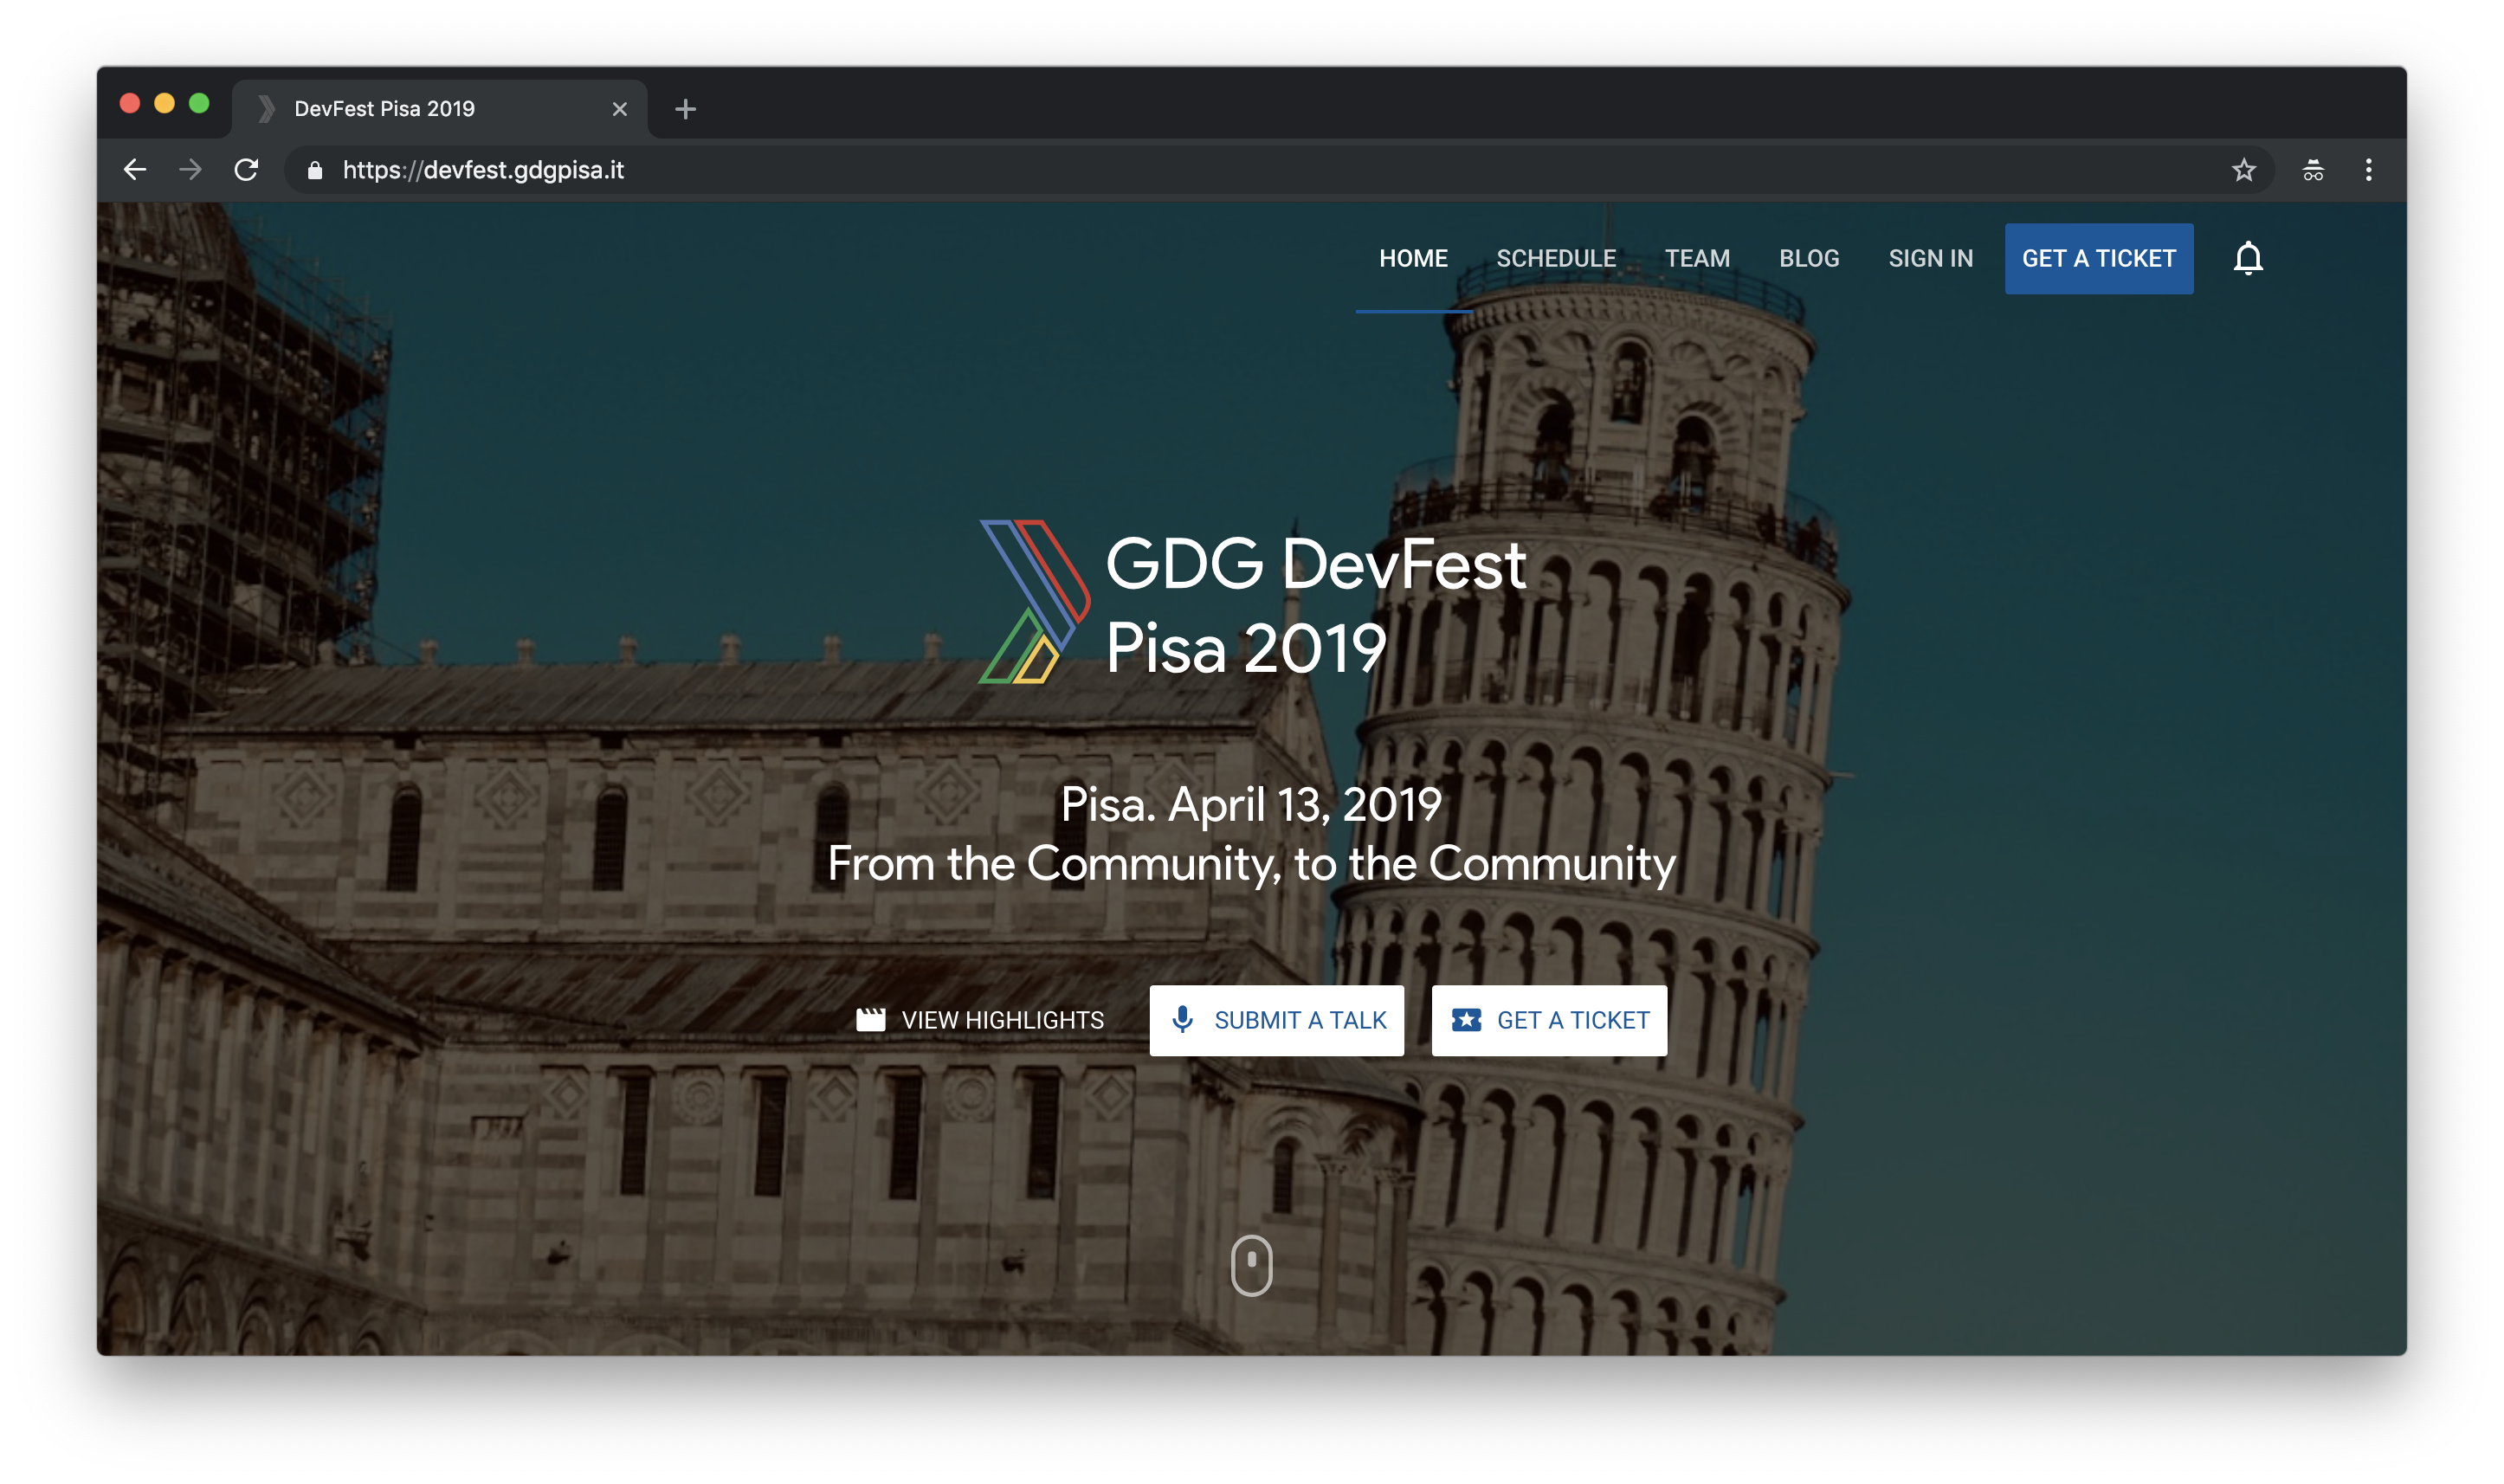Viewport: 2504px width, 1484px height.
Task: Click the HOME menu item
Action: pyautogui.click(x=1413, y=258)
